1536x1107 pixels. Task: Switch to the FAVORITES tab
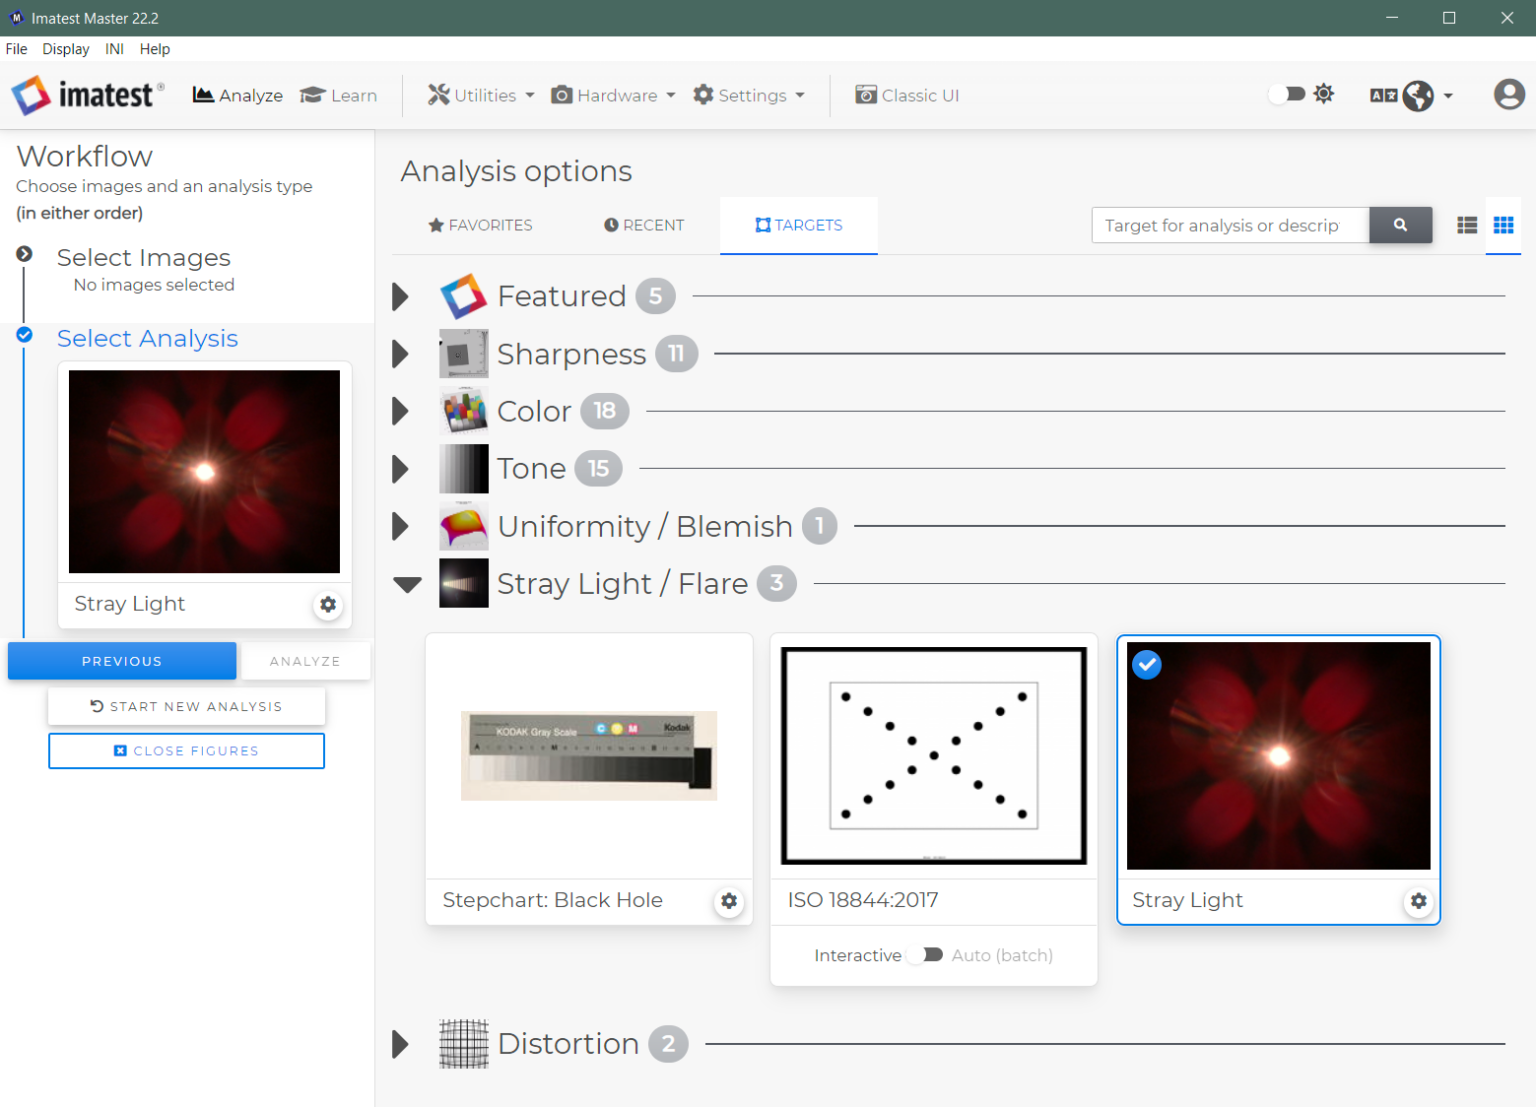tap(479, 225)
